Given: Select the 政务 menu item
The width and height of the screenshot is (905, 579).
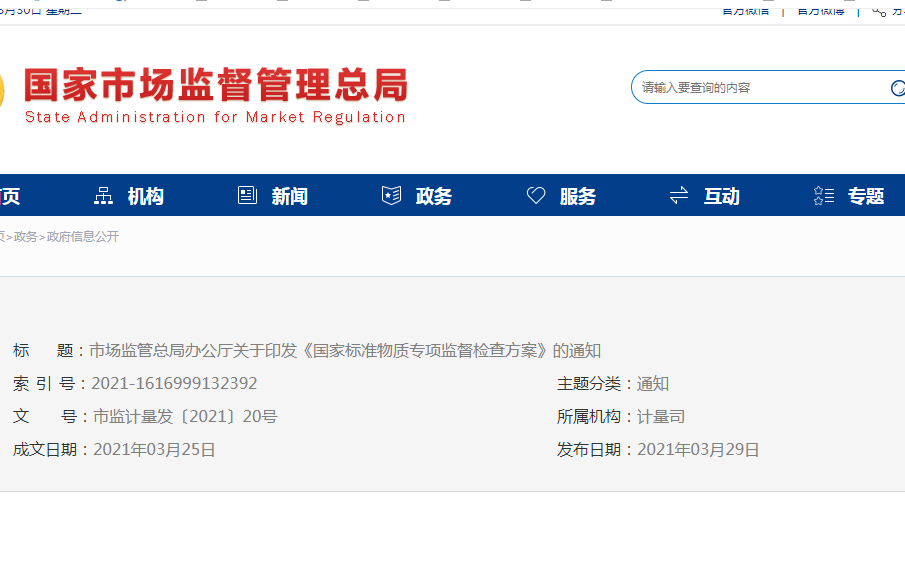Looking at the screenshot, I should click(433, 197).
